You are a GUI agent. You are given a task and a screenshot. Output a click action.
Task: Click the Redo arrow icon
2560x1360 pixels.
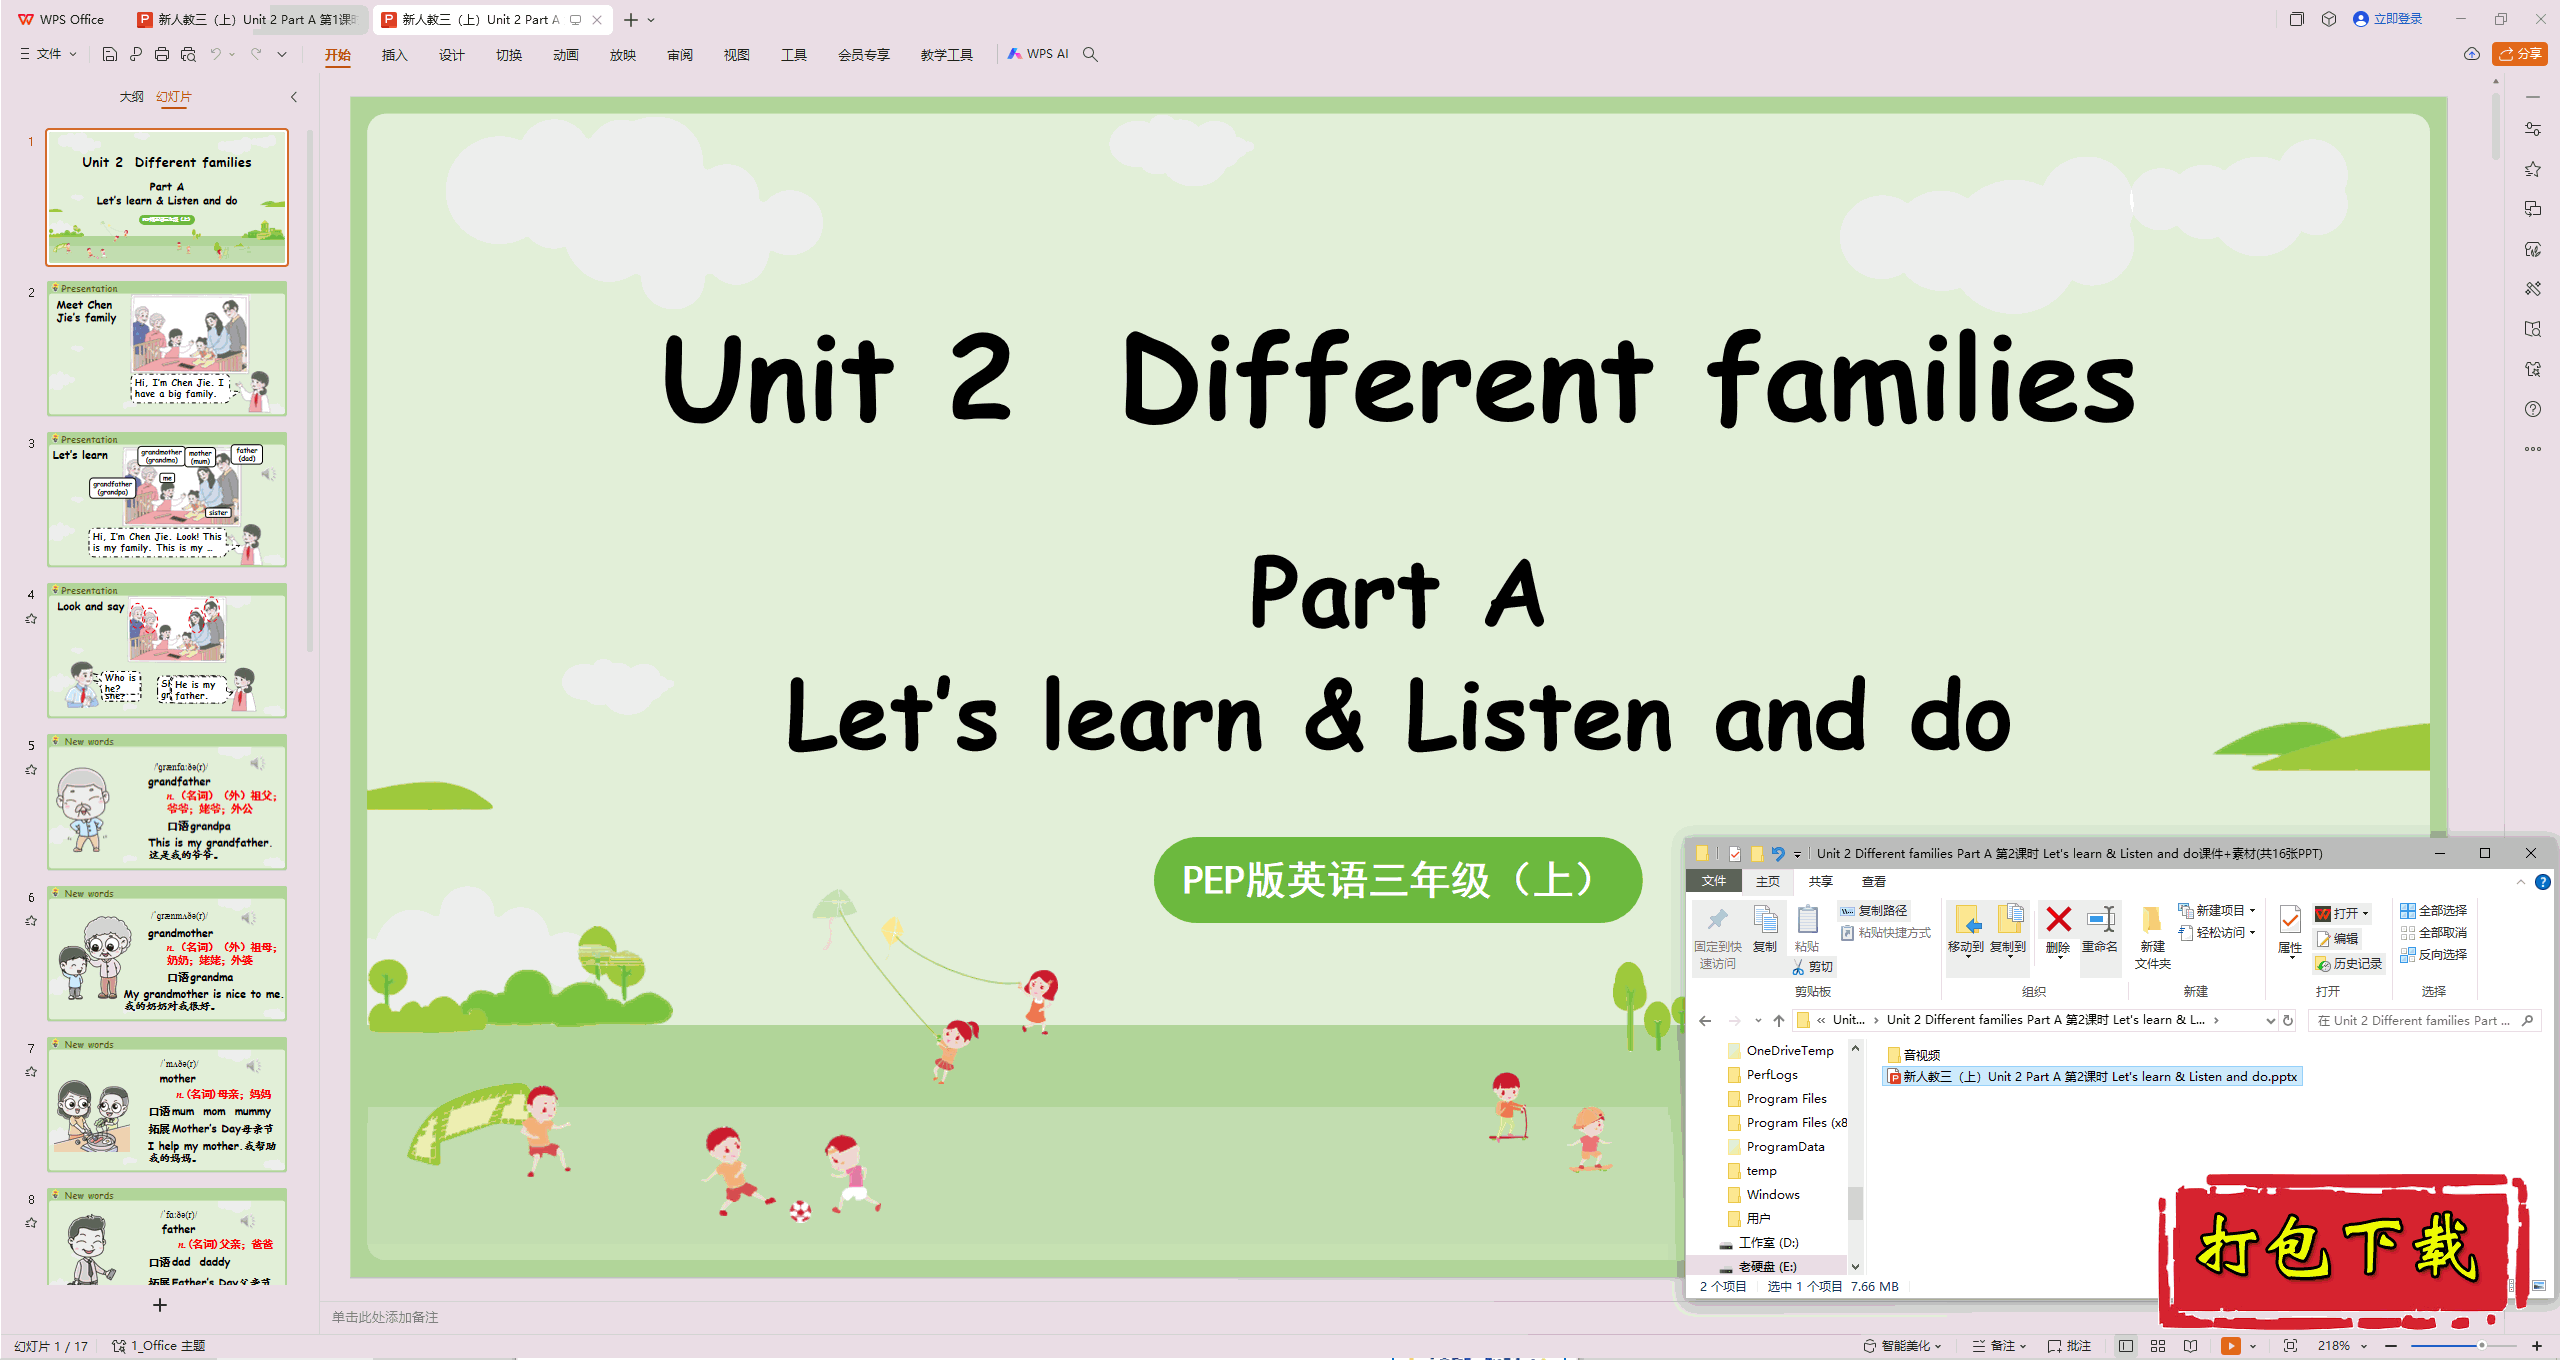tap(256, 54)
